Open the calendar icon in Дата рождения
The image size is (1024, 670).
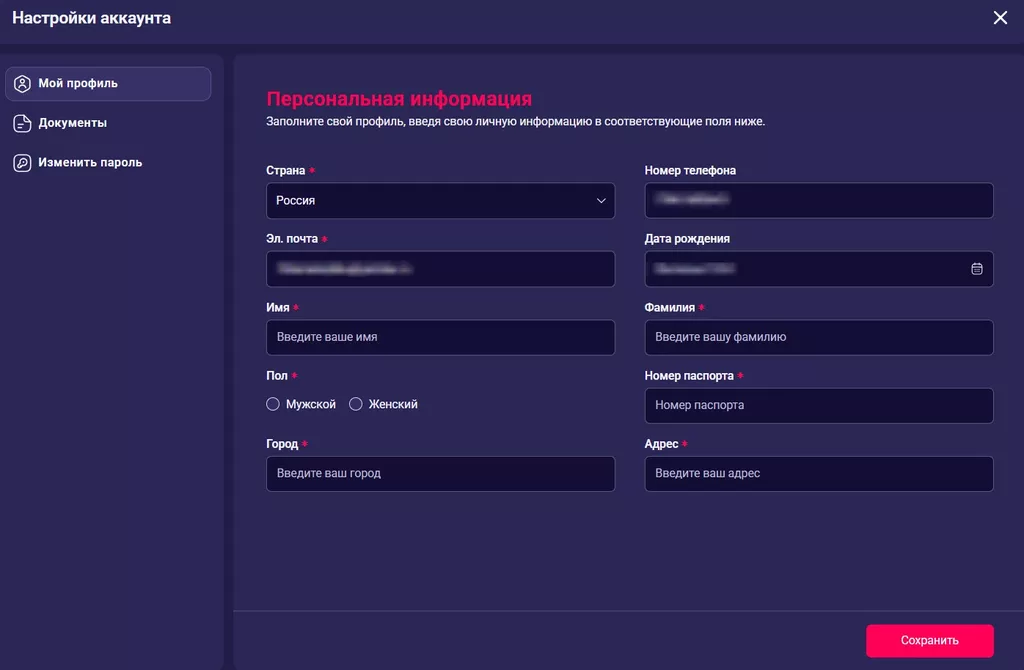pyautogui.click(x=977, y=269)
